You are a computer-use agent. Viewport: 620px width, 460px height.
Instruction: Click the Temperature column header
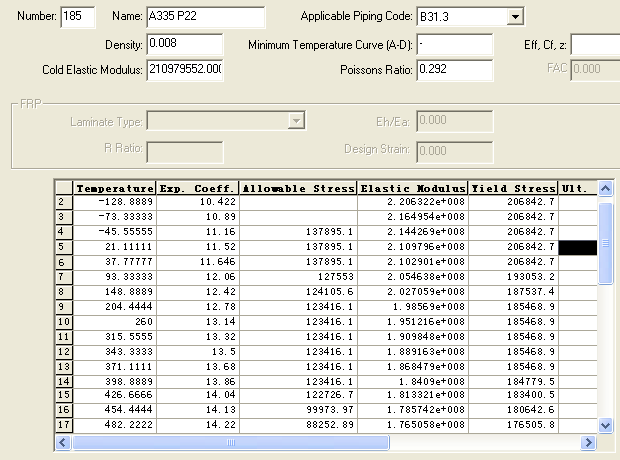115,188
